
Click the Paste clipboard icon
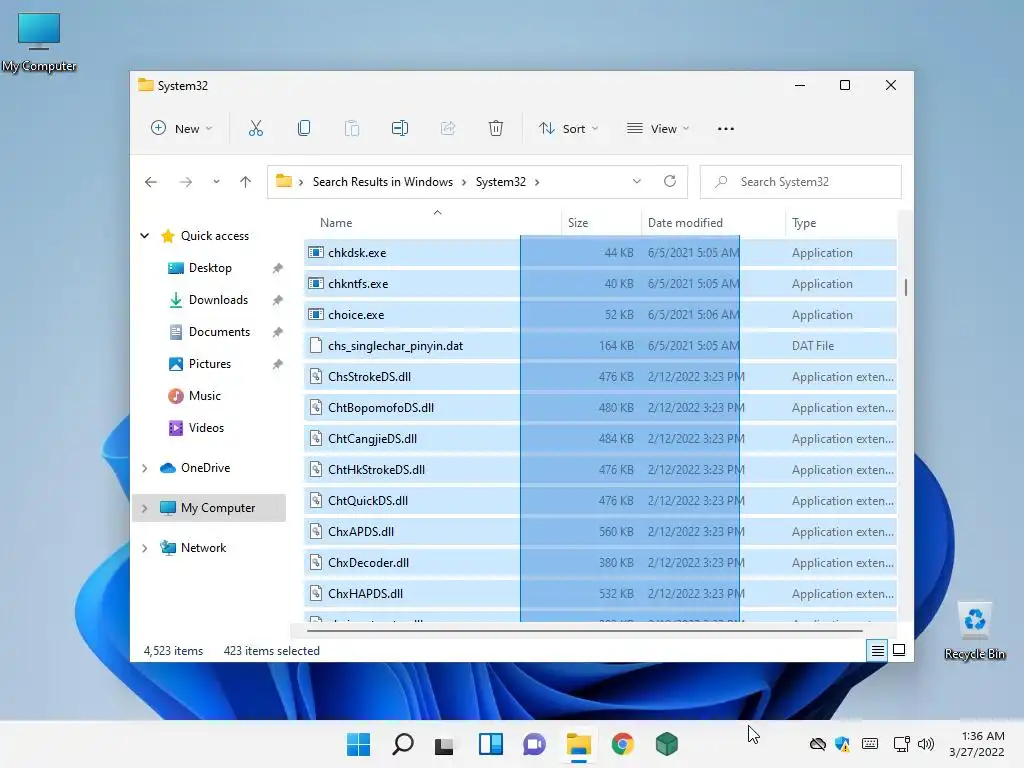(x=352, y=129)
